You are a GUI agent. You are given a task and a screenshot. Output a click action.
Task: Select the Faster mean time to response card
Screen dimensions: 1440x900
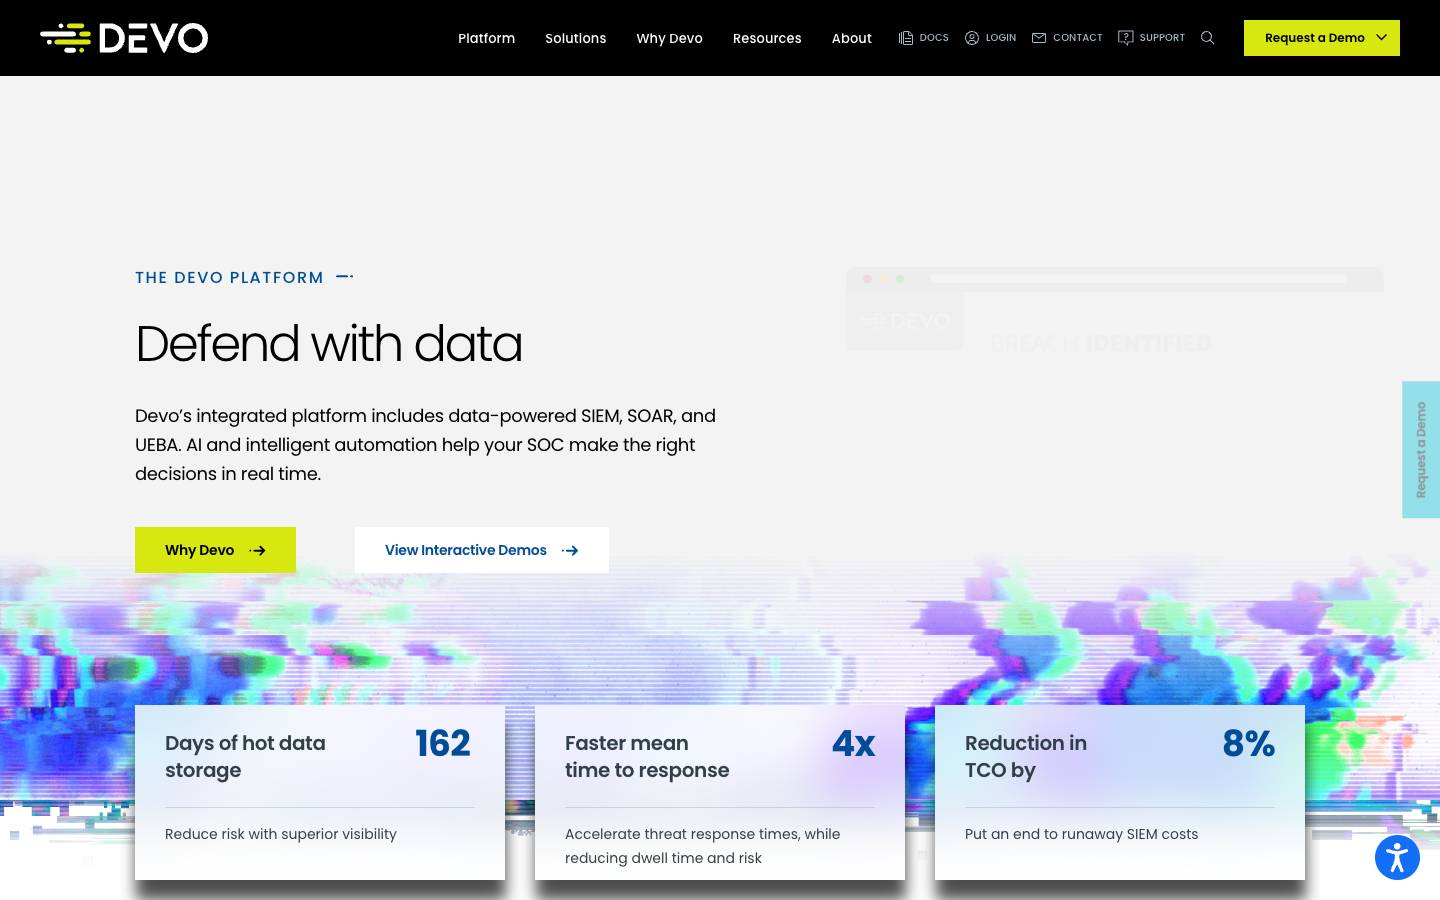pos(720,792)
